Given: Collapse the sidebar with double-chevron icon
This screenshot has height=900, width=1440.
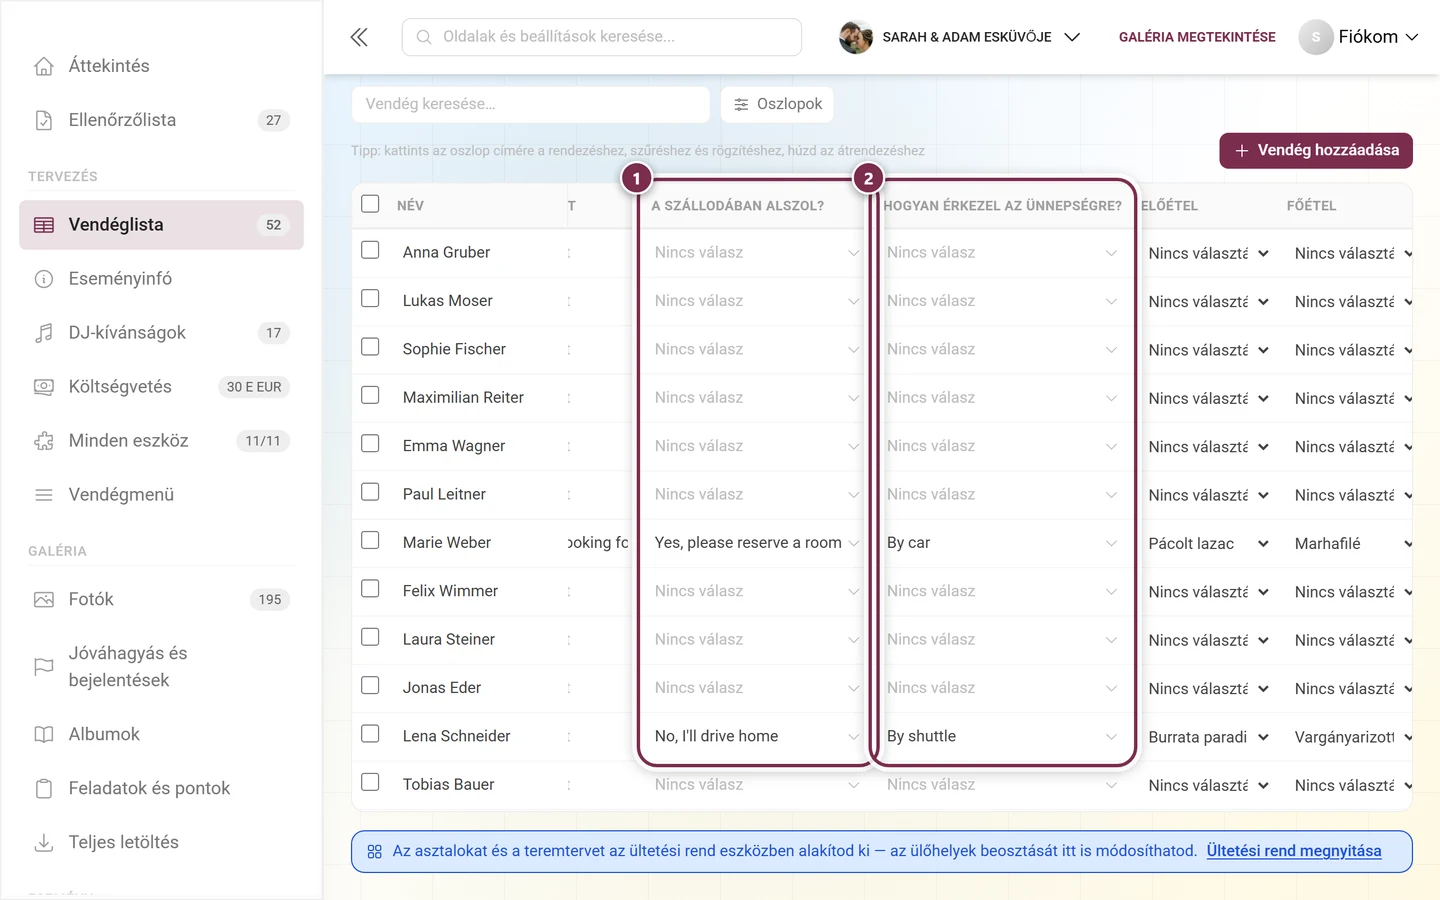Looking at the screenshot, I should point(359,37).
